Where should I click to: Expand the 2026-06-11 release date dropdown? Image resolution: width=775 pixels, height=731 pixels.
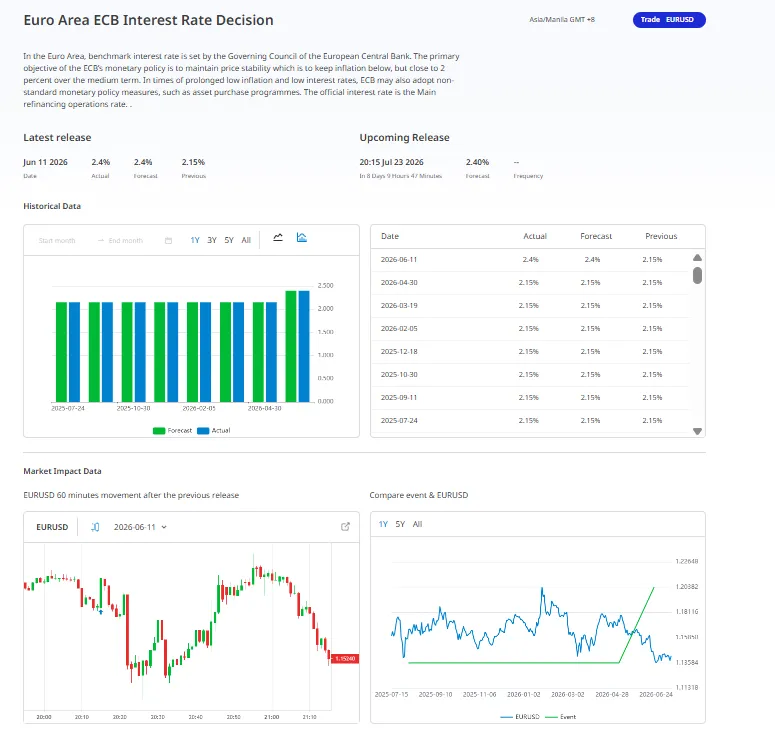(x=140, y=527)
